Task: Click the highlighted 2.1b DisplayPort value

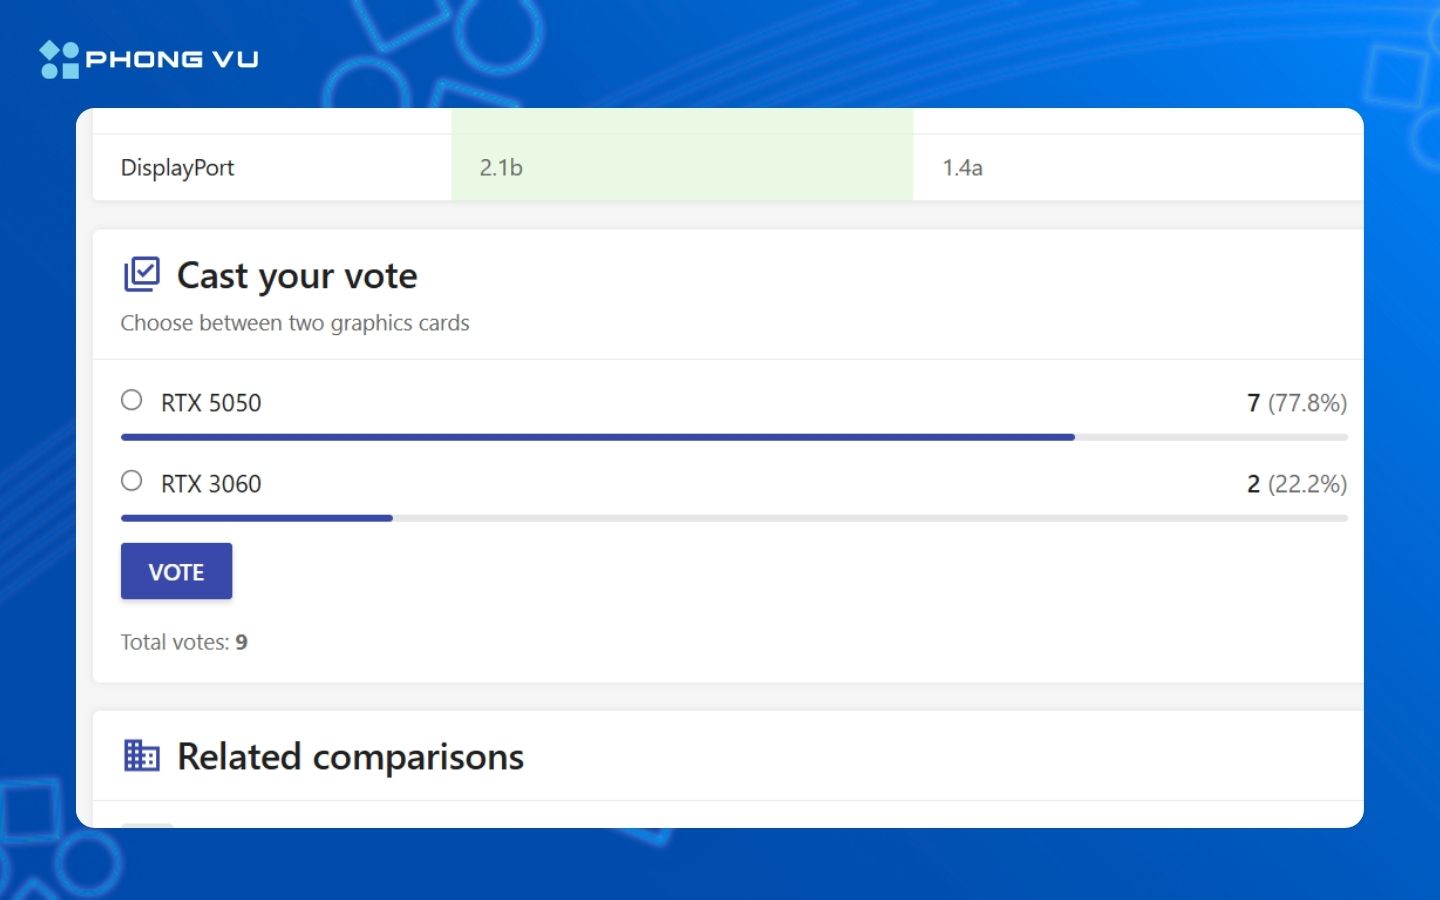Action: click(x=501, y=168)
